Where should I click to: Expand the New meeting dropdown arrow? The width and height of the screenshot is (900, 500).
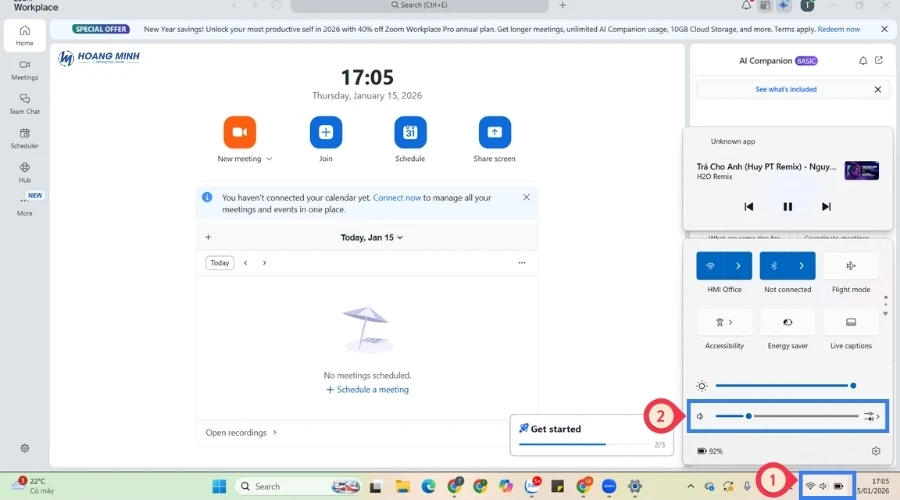click(x=269, y=159)
